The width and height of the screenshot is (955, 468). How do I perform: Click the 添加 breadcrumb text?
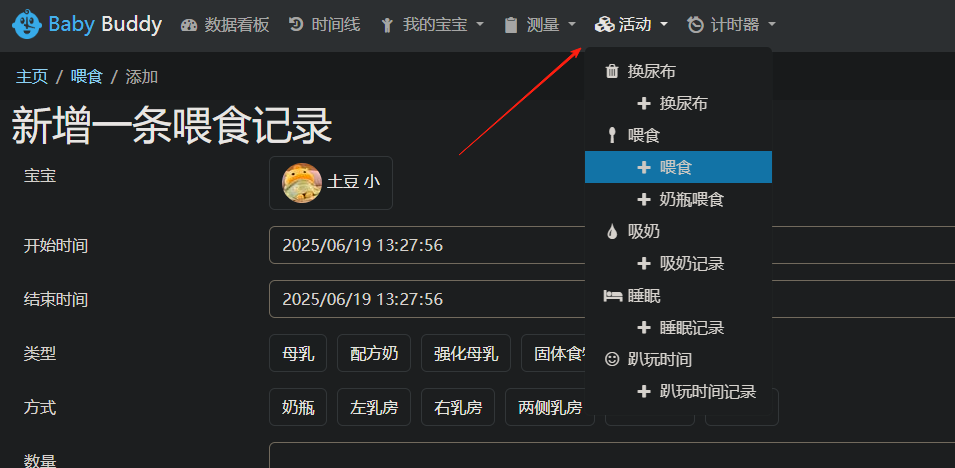[142, 77]
